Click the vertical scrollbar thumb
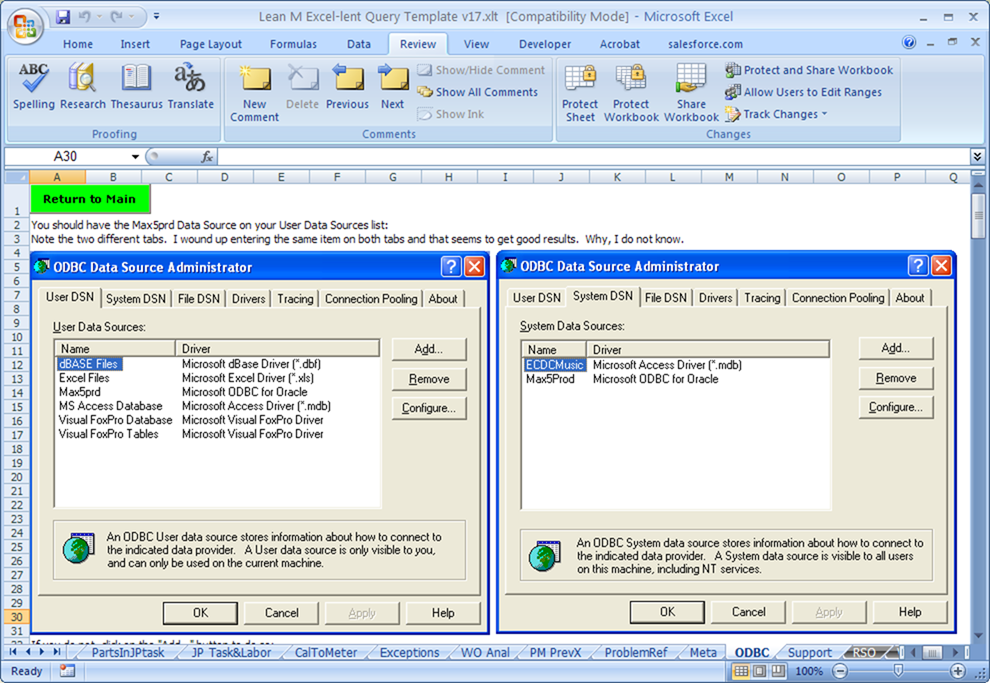This screenshot has height=683, width=990. (x=978, y=216)
